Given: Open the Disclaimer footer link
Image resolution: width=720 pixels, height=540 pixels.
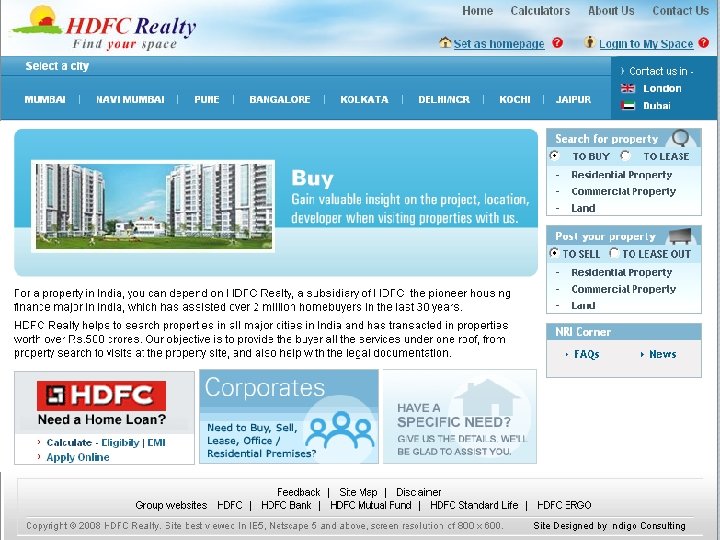Looking at the screenshot, I should 418,492.
